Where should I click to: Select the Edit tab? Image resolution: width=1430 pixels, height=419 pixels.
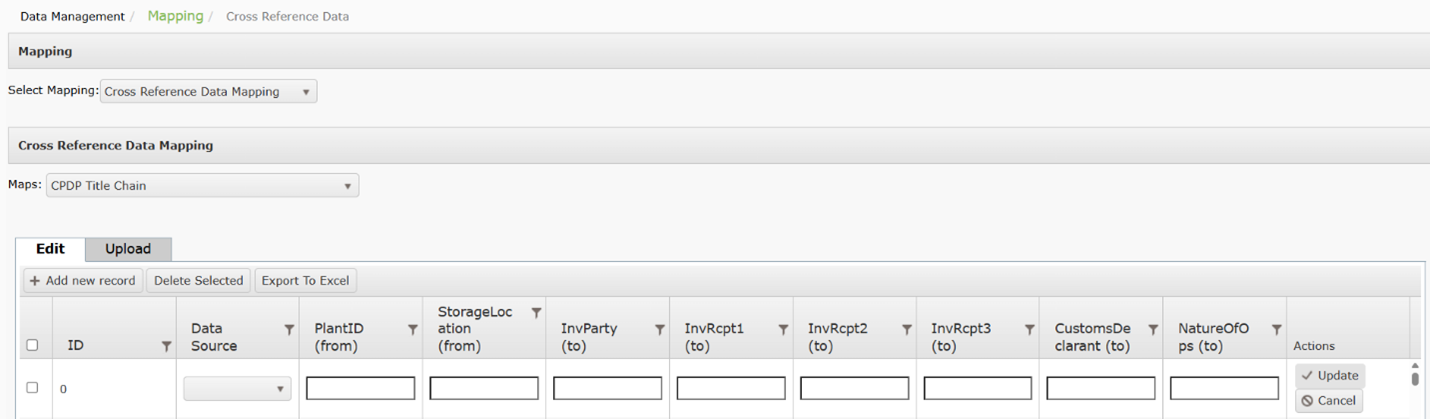click(50, 249)
